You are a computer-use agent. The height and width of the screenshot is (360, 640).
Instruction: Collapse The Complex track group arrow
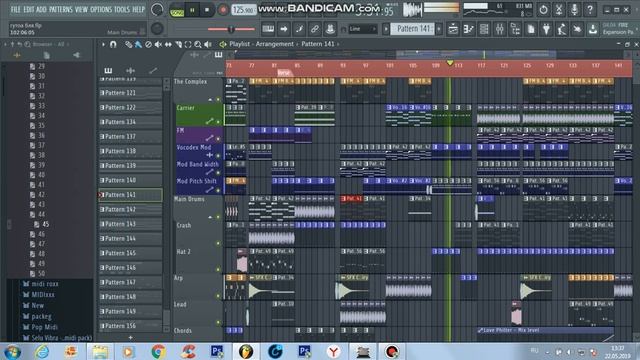click(210, 100)
